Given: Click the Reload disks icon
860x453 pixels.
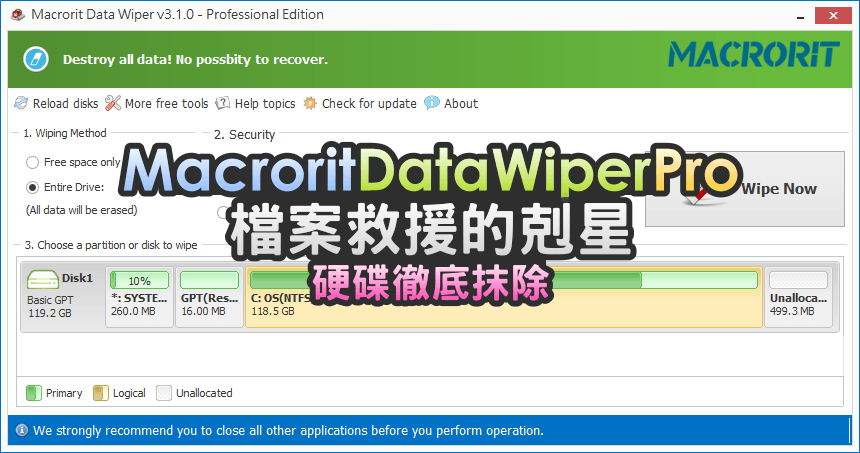Looking at the screenshot, I should [21, 103].
